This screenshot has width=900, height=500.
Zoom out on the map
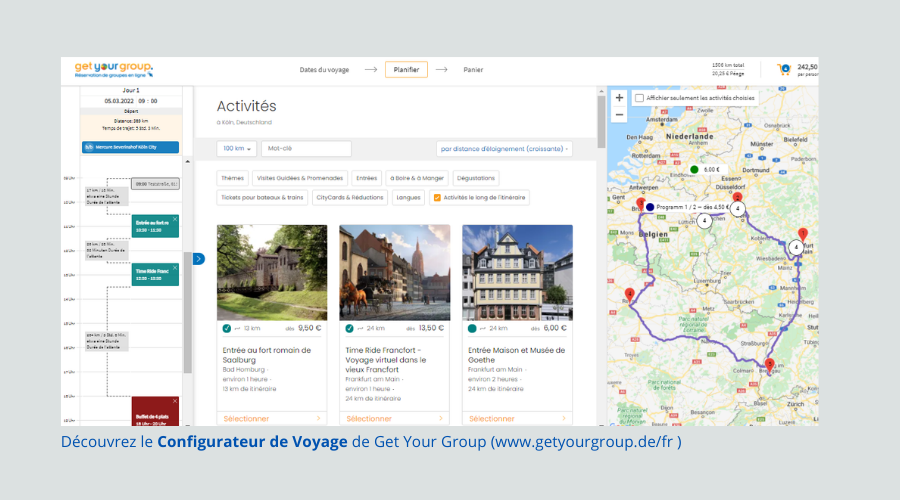coord(619,114)
